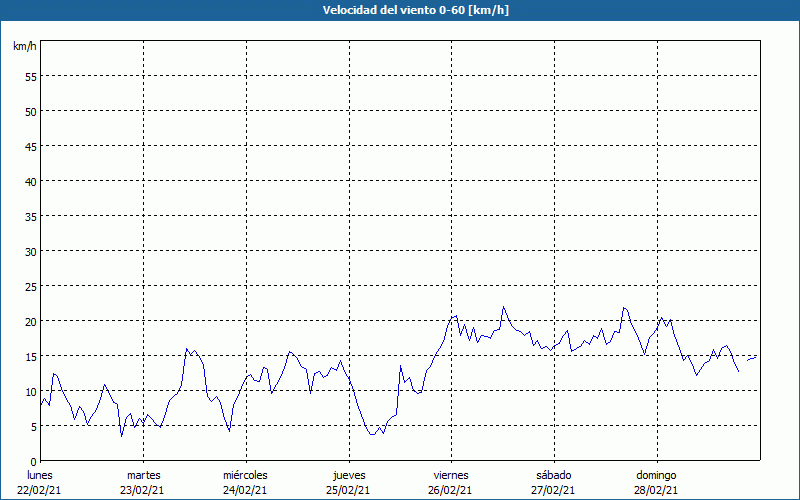Click the 15 y-axis label
Viewport: 800px width, 500px height.
click(31, 357)
